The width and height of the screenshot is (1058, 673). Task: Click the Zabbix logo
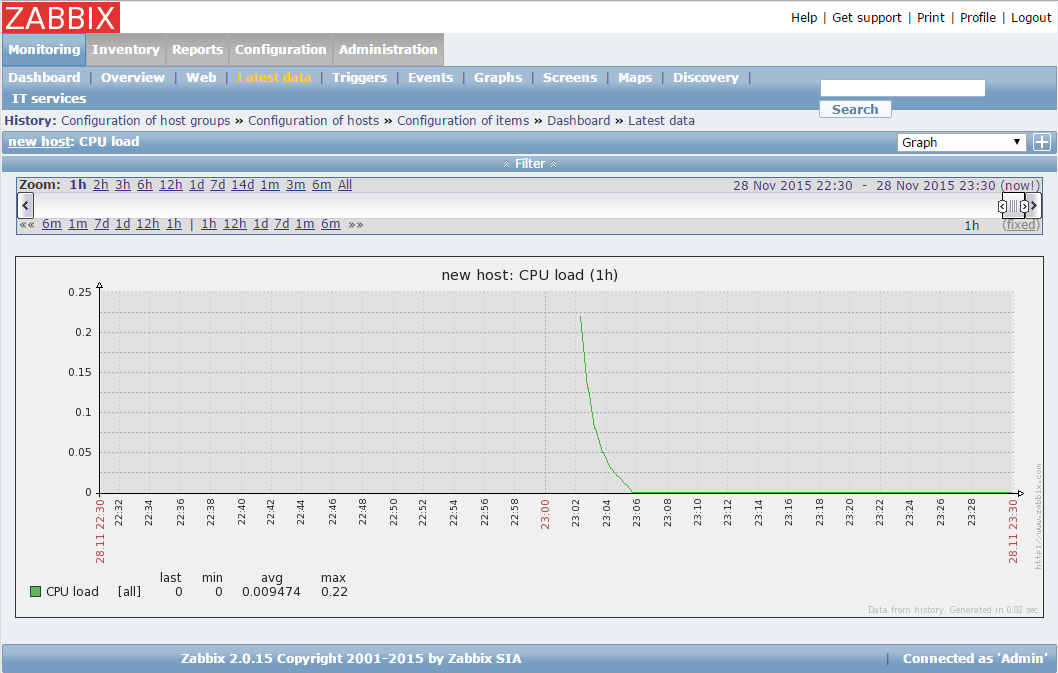(x=62, y=17)
